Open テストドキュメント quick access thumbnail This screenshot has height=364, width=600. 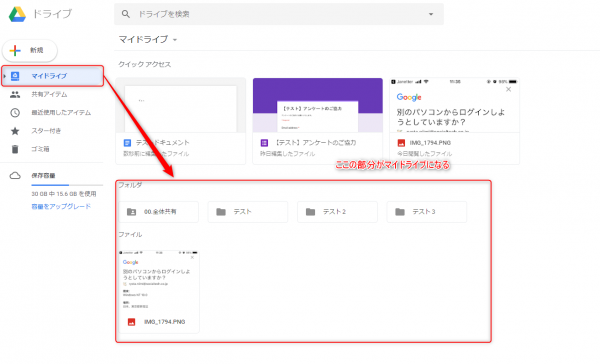[x=181, y=105]
